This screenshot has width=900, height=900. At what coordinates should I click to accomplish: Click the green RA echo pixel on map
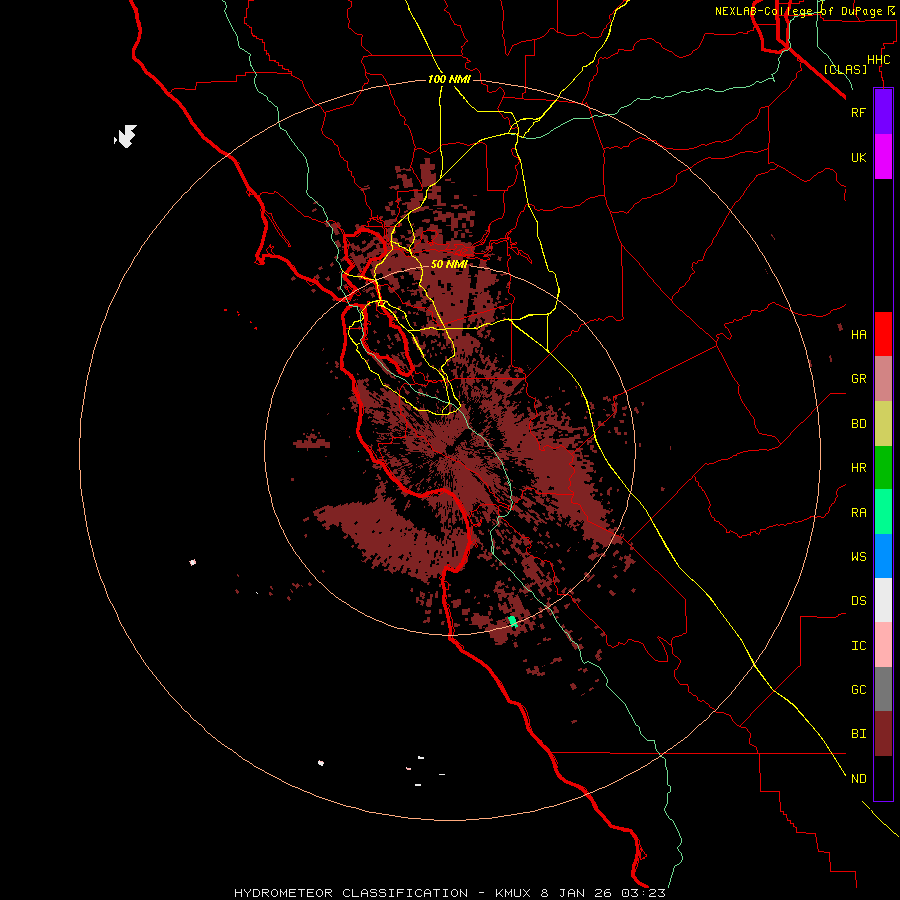[513, 622]
